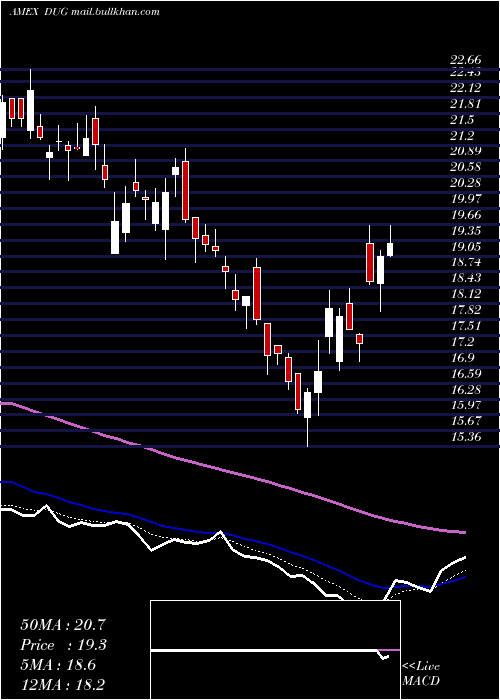Image resolution: width=500 pixels, height=700 pixels.
Task: Select the 21.2 price axis label
Action: (x=462, y=136)
